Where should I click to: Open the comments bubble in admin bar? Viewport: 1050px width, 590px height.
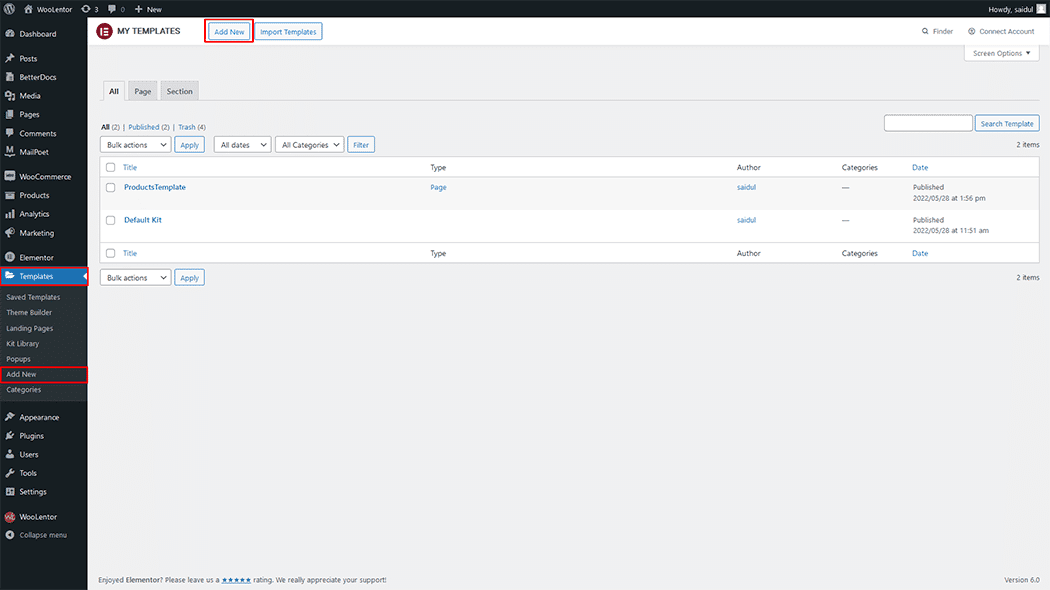pos(112,9)
